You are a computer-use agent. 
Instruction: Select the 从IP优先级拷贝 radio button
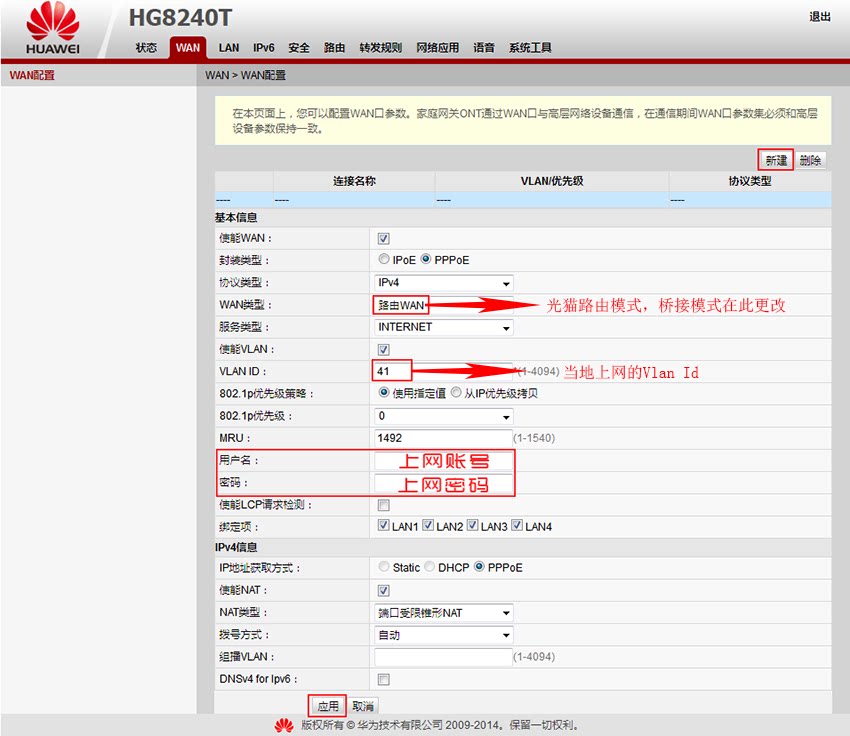pyautogui.click(x=456, y=392)
